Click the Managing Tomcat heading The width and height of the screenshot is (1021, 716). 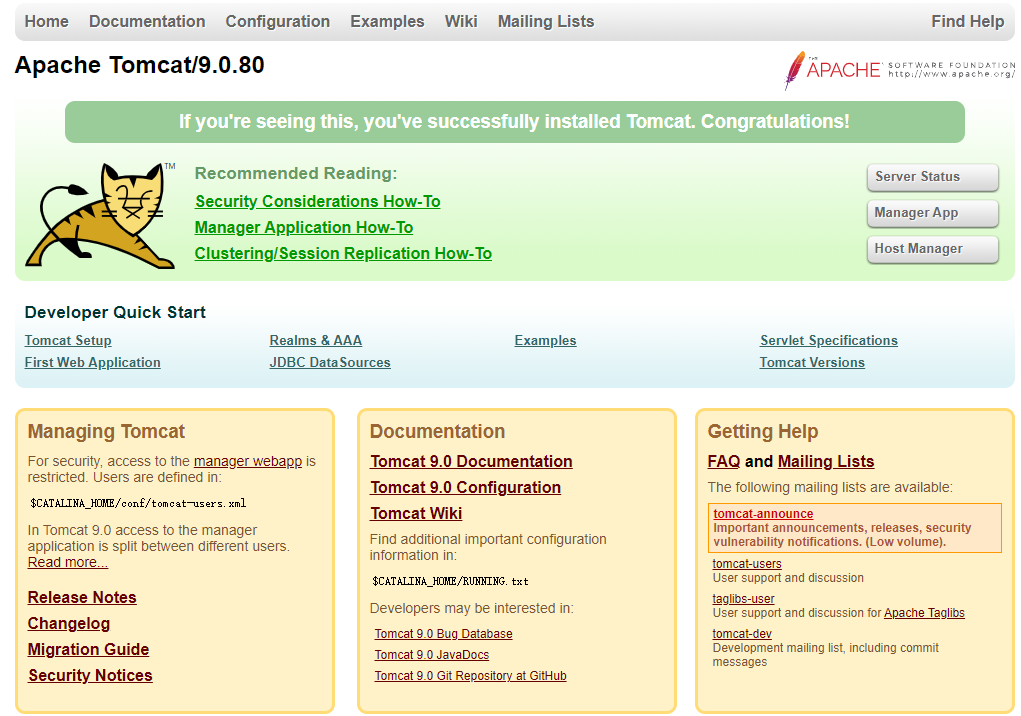point(106,432)
